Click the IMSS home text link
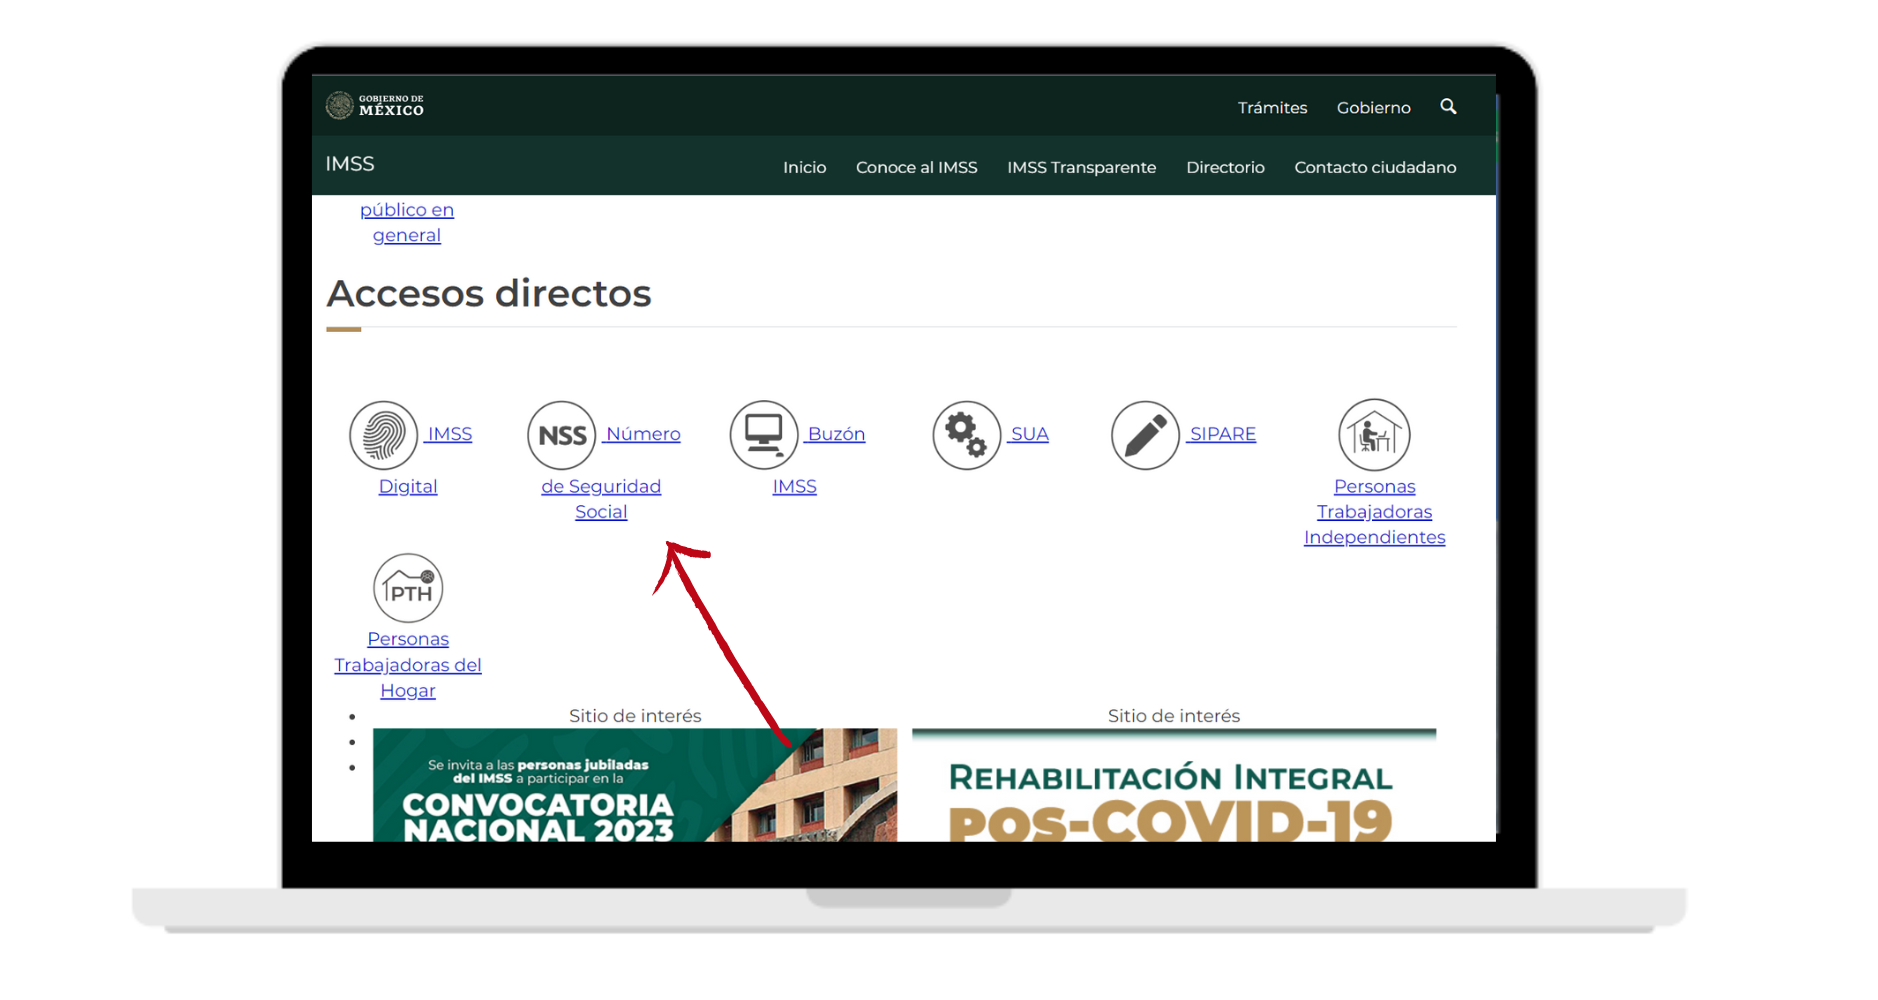 [x=349, y=164]
